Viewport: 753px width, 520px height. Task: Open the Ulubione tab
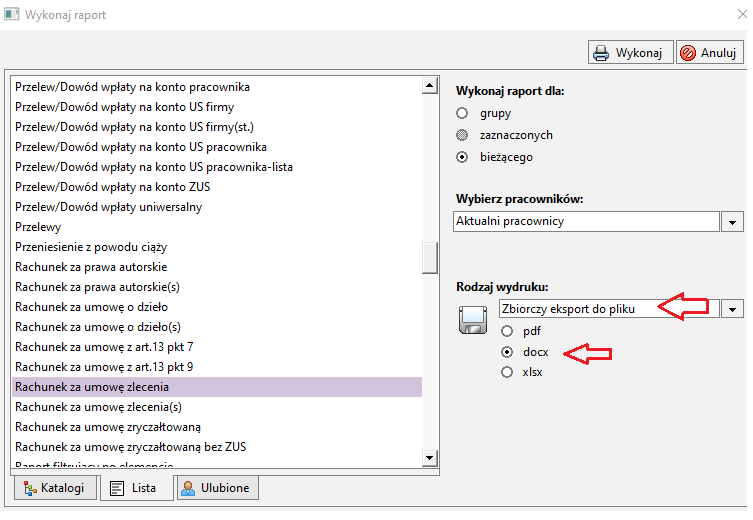coord(218,488)
